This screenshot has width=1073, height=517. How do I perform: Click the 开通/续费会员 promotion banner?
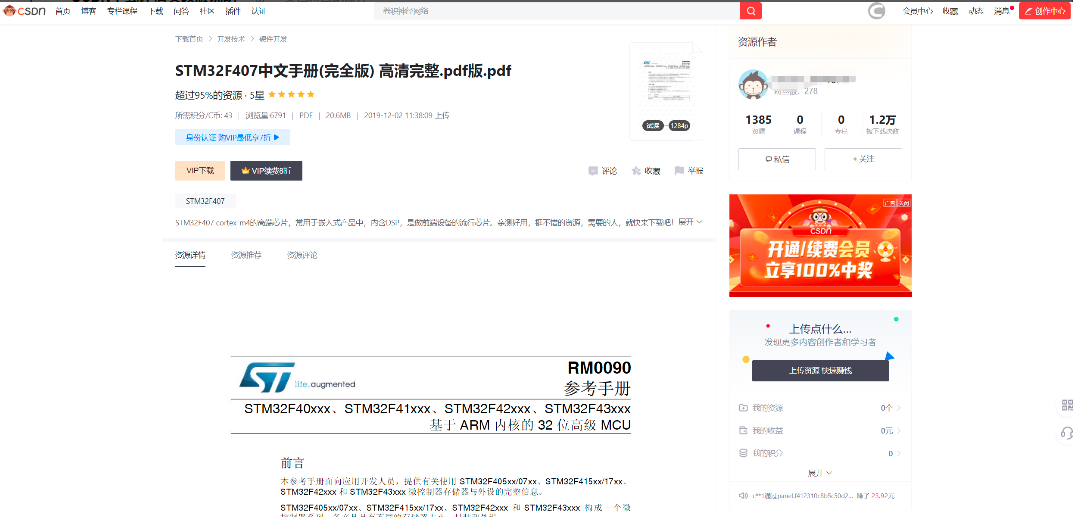click(820, 246)
